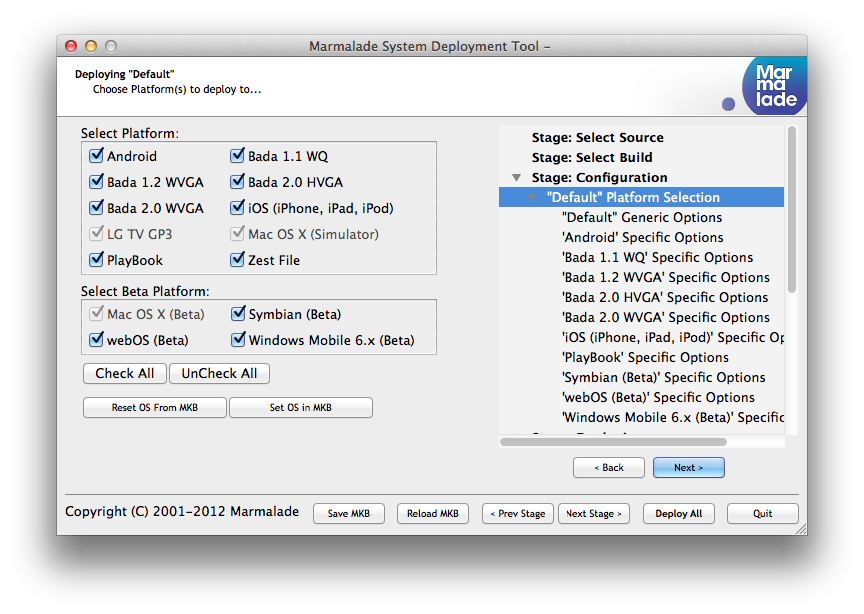Toggle the PlayBook platform checkbox
864x614 pixels.
pyautogui.click(x=97, y=260)
